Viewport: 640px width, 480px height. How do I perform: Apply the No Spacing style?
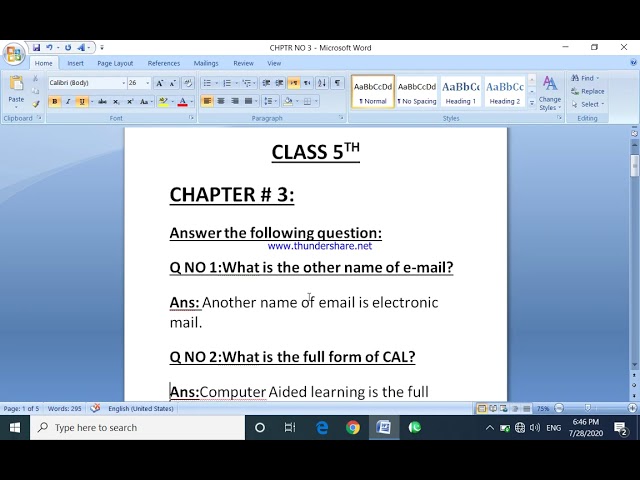417,92
